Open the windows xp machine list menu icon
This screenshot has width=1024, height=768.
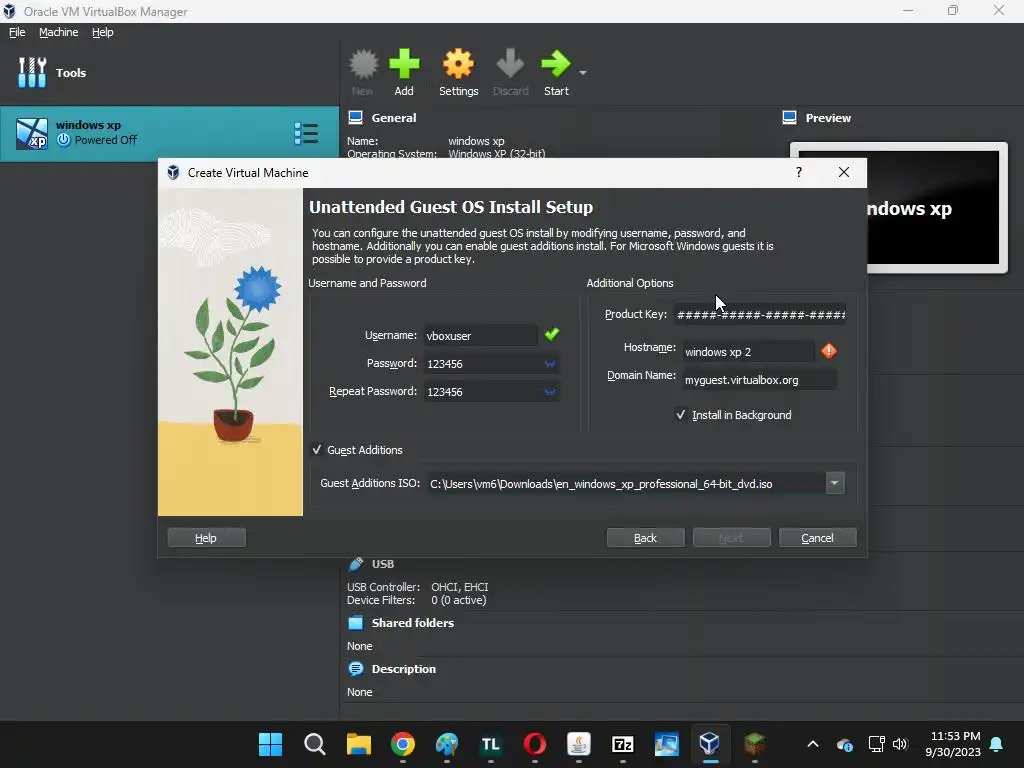pos(306,133)
